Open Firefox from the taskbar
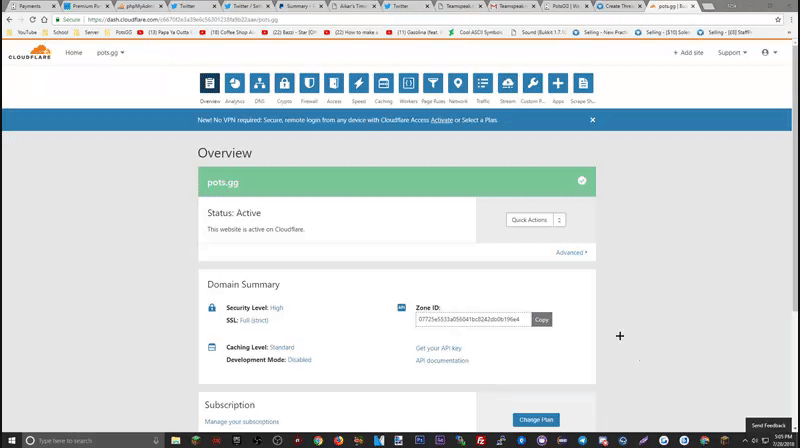The image size is (800, 448). 338,440
